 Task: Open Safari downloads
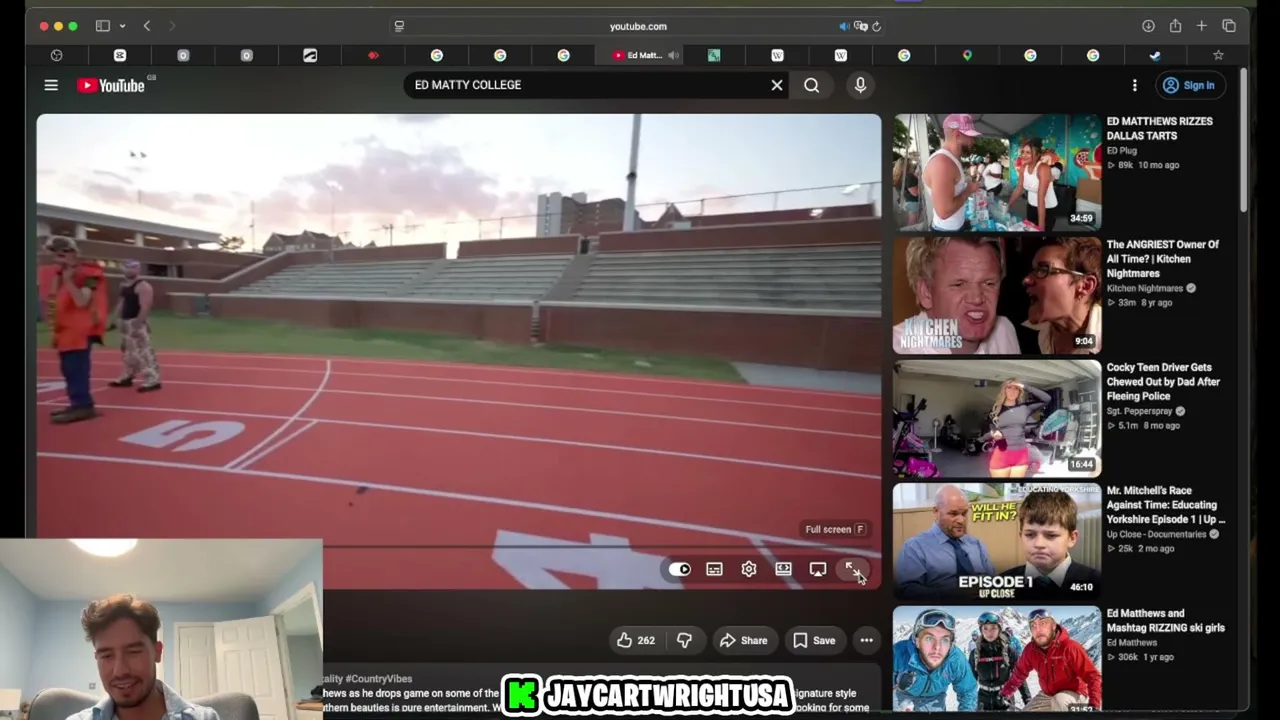pyautogui.click(x=1148, y=26)
